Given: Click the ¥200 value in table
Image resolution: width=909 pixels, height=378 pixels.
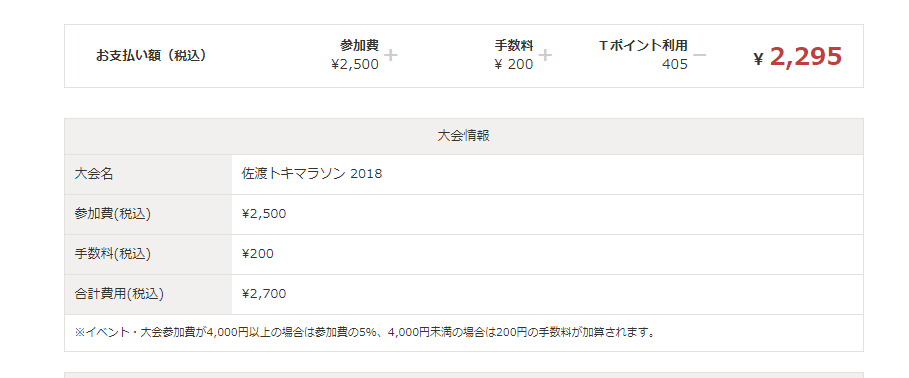Looking at the screenshot, I should coord(257,254).
